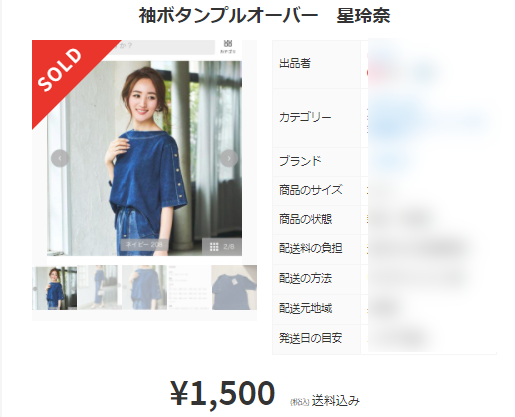The width and height of the screenshot is (515, 417).
Task: Select the fourth thumbnail with size chart
Action: click(x=189, y=287)
